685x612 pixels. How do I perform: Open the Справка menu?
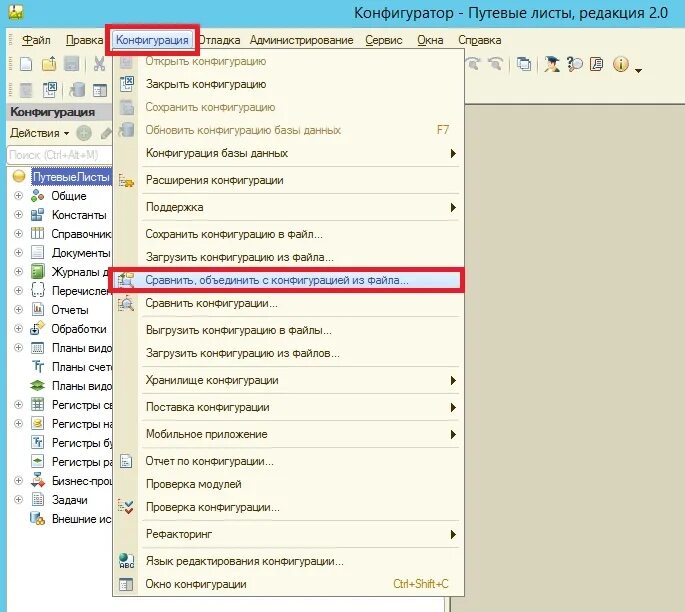click(479, 40)
